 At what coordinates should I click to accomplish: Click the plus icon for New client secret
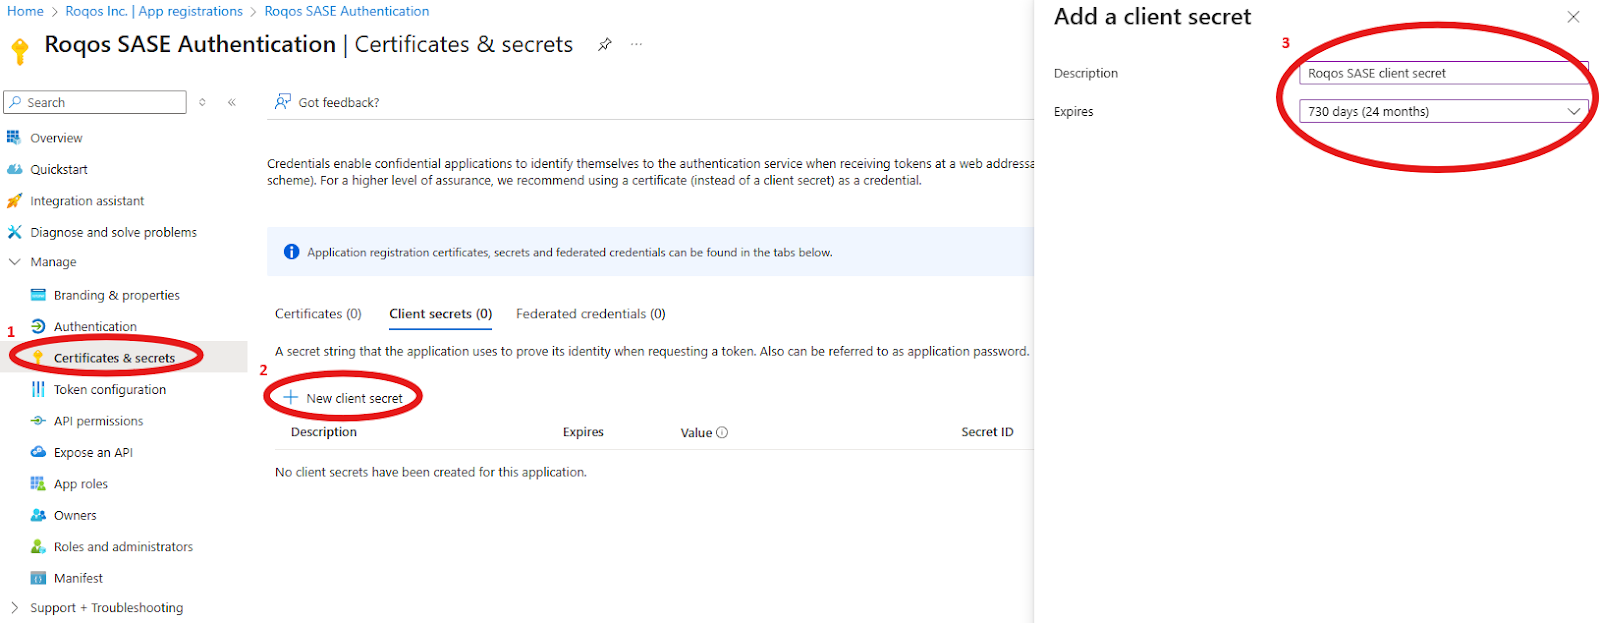pyautogui.click(x=291, y=398)
